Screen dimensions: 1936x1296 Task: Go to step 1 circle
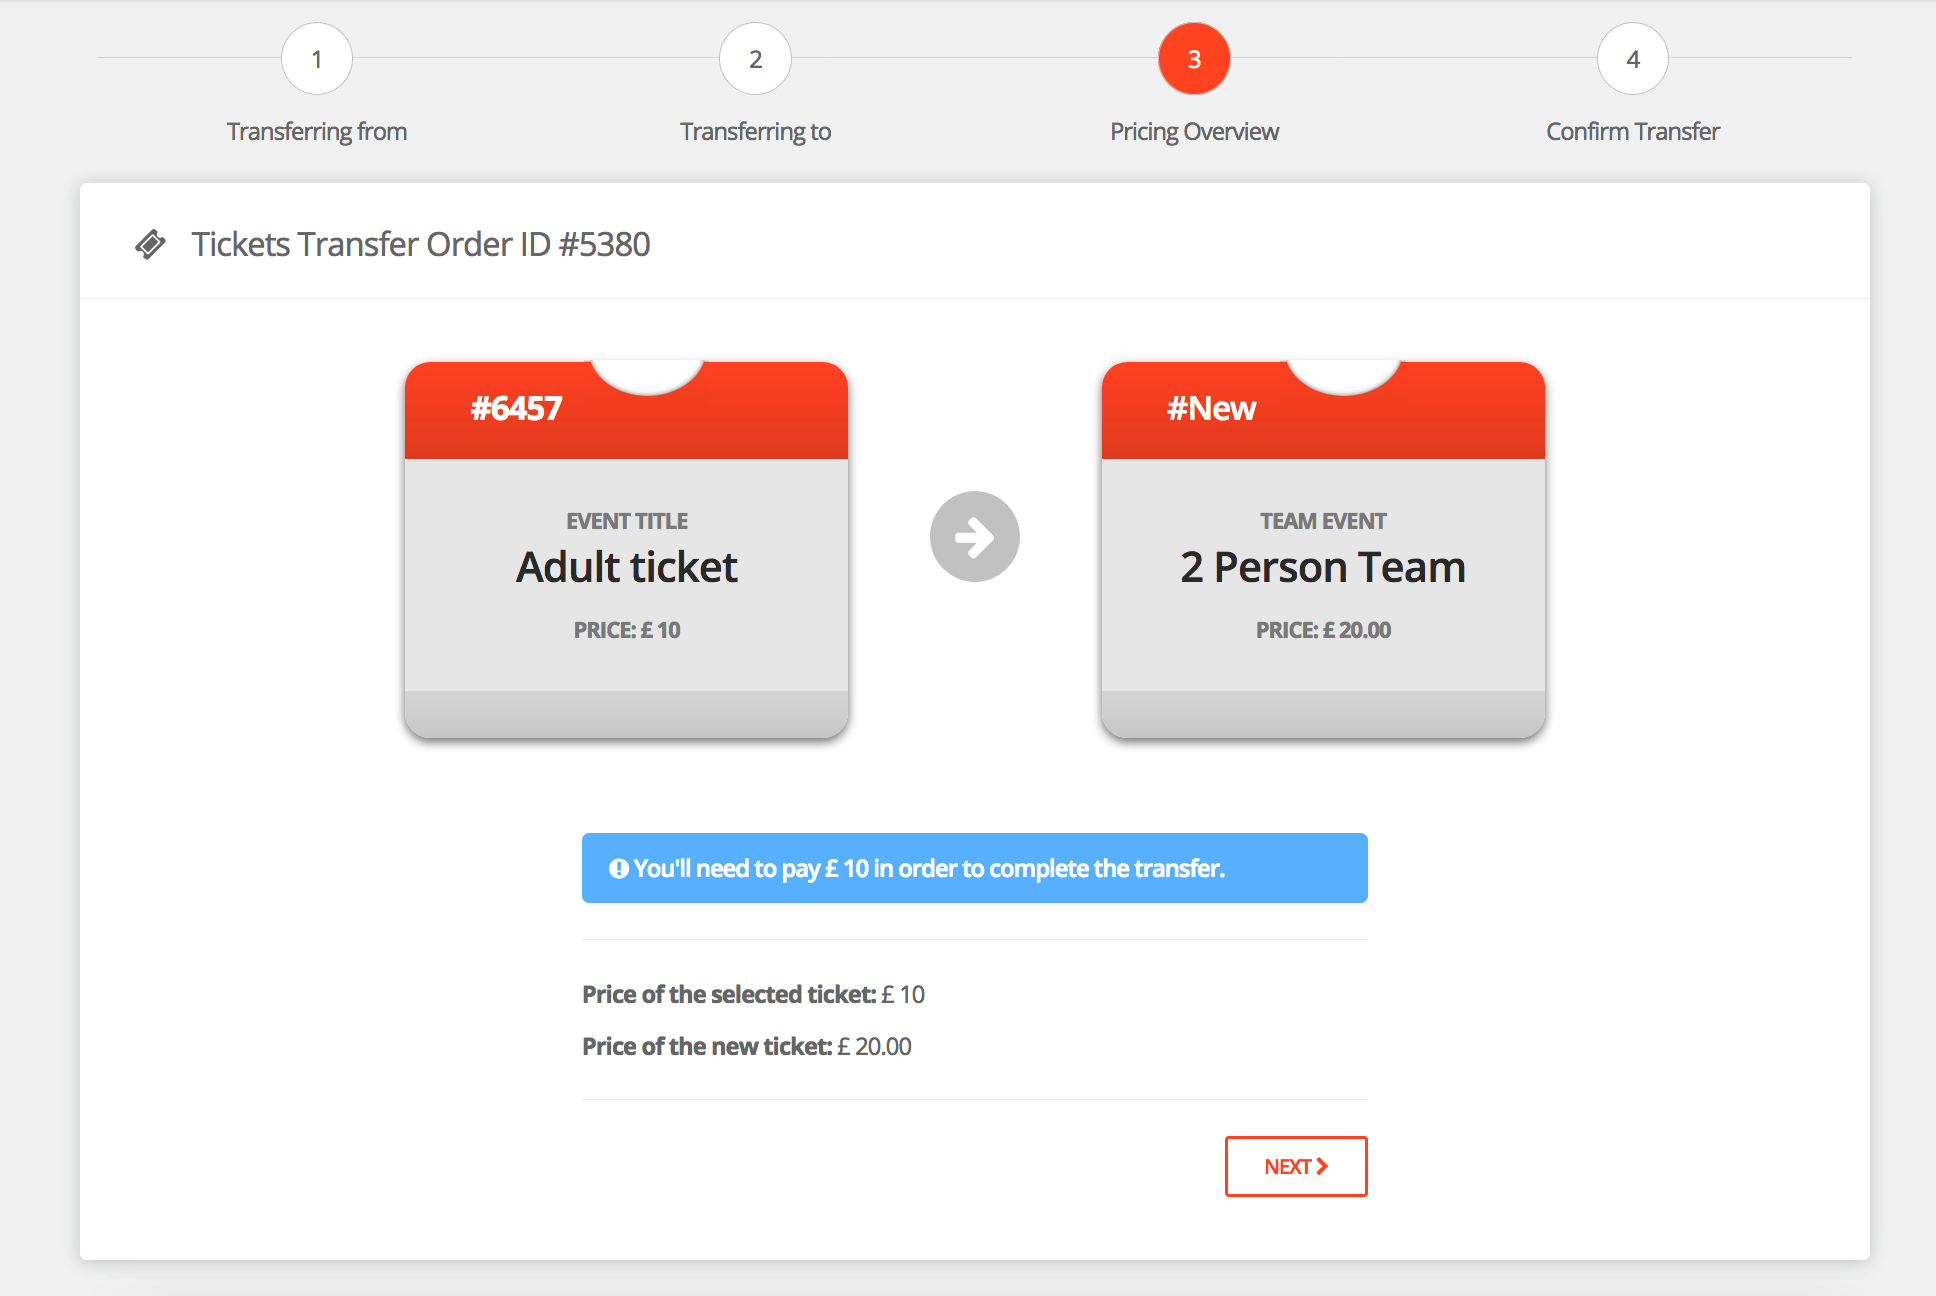pyautogui.click(x=317, y=59)
